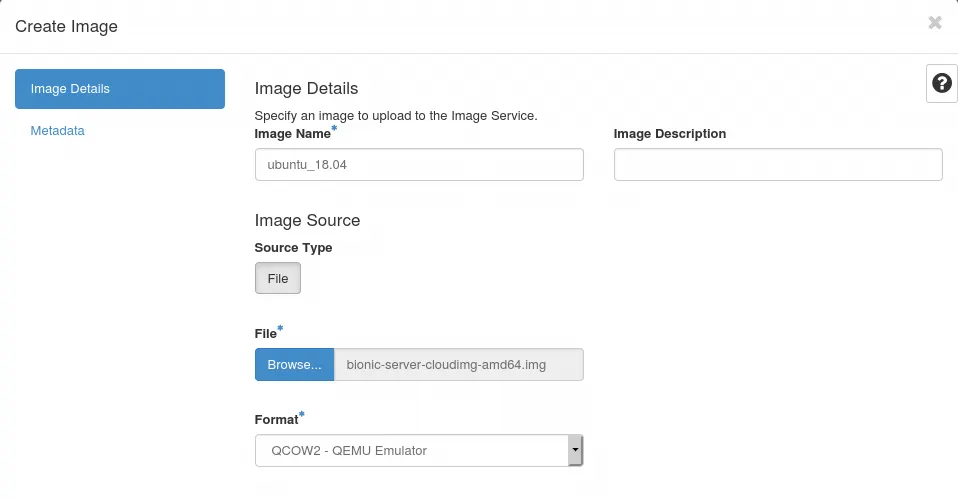
Task: Open the QCOW2 - QEMU Emulator format dropdown
Action: tap(412, 451)
